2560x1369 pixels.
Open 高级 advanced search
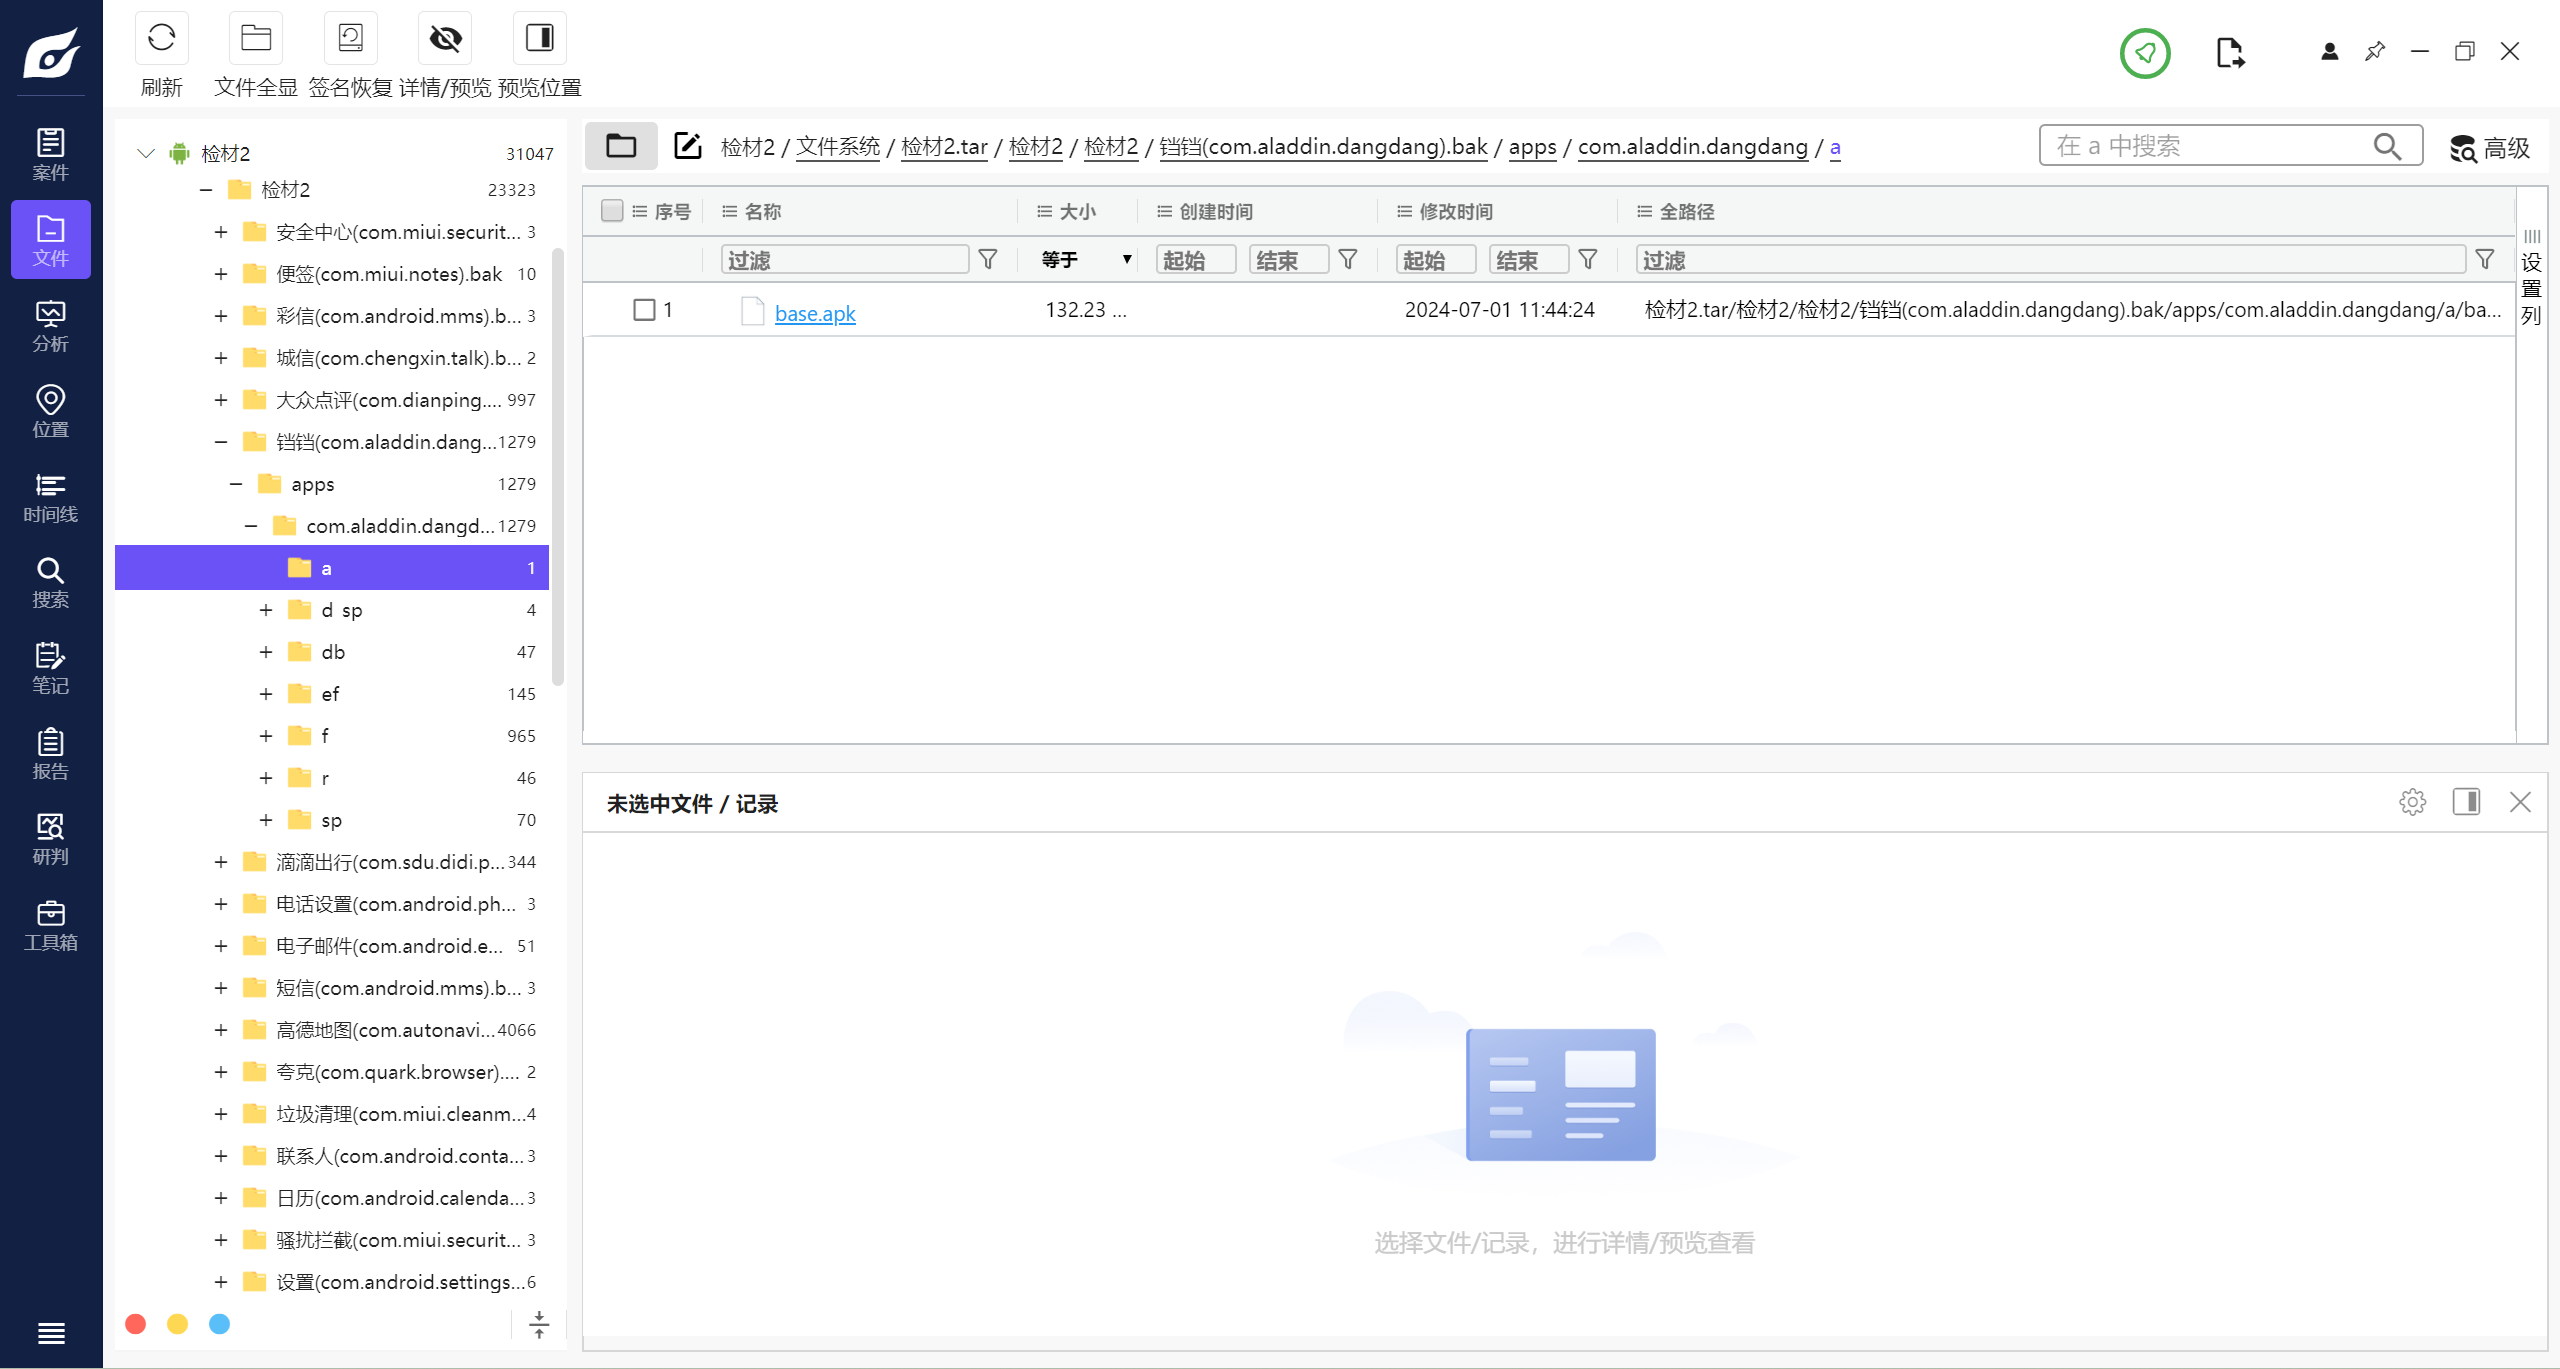(x=2490, y=148)
